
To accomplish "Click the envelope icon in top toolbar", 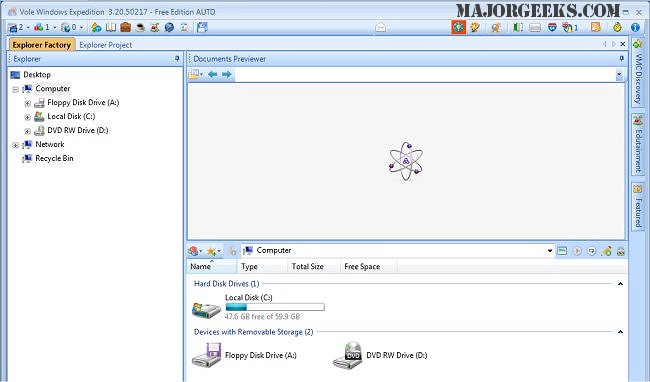I will pos(381,28).
